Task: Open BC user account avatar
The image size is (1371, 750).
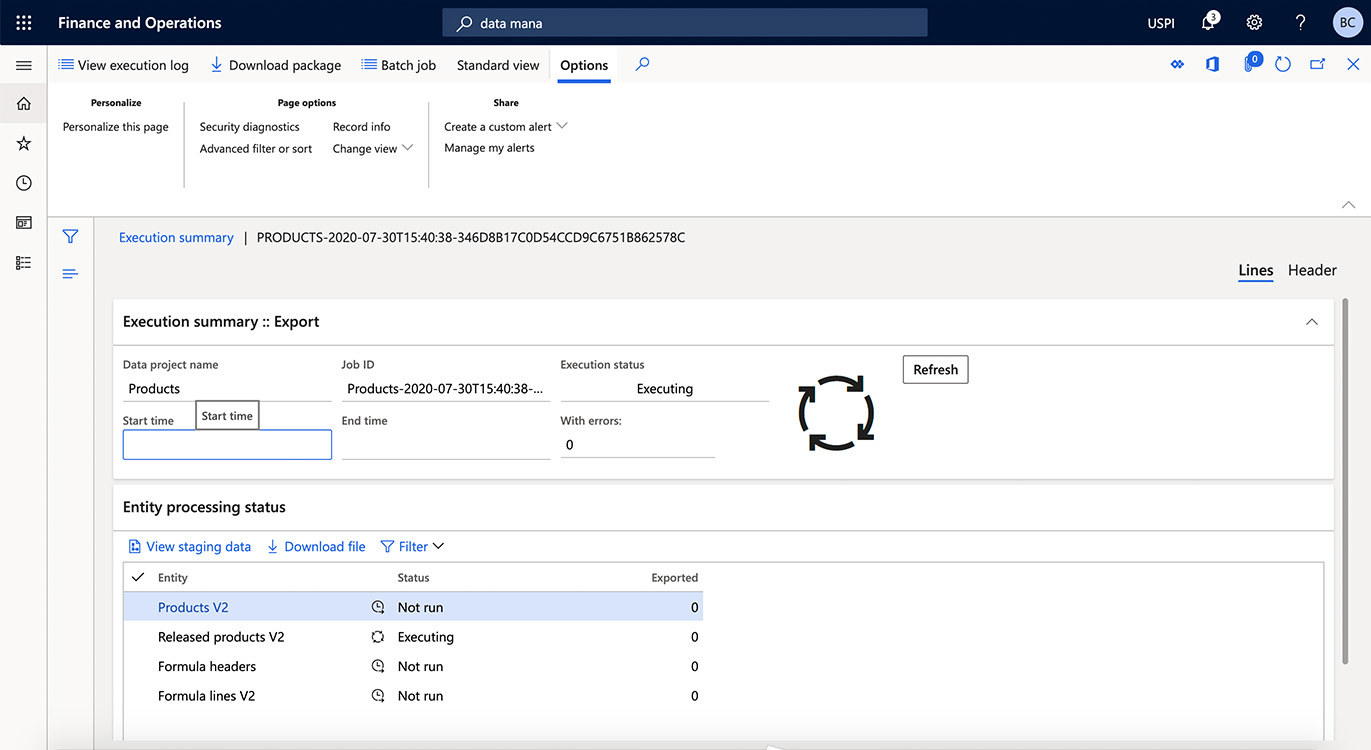Action: pyautogui.click(x=1347, y=22)
